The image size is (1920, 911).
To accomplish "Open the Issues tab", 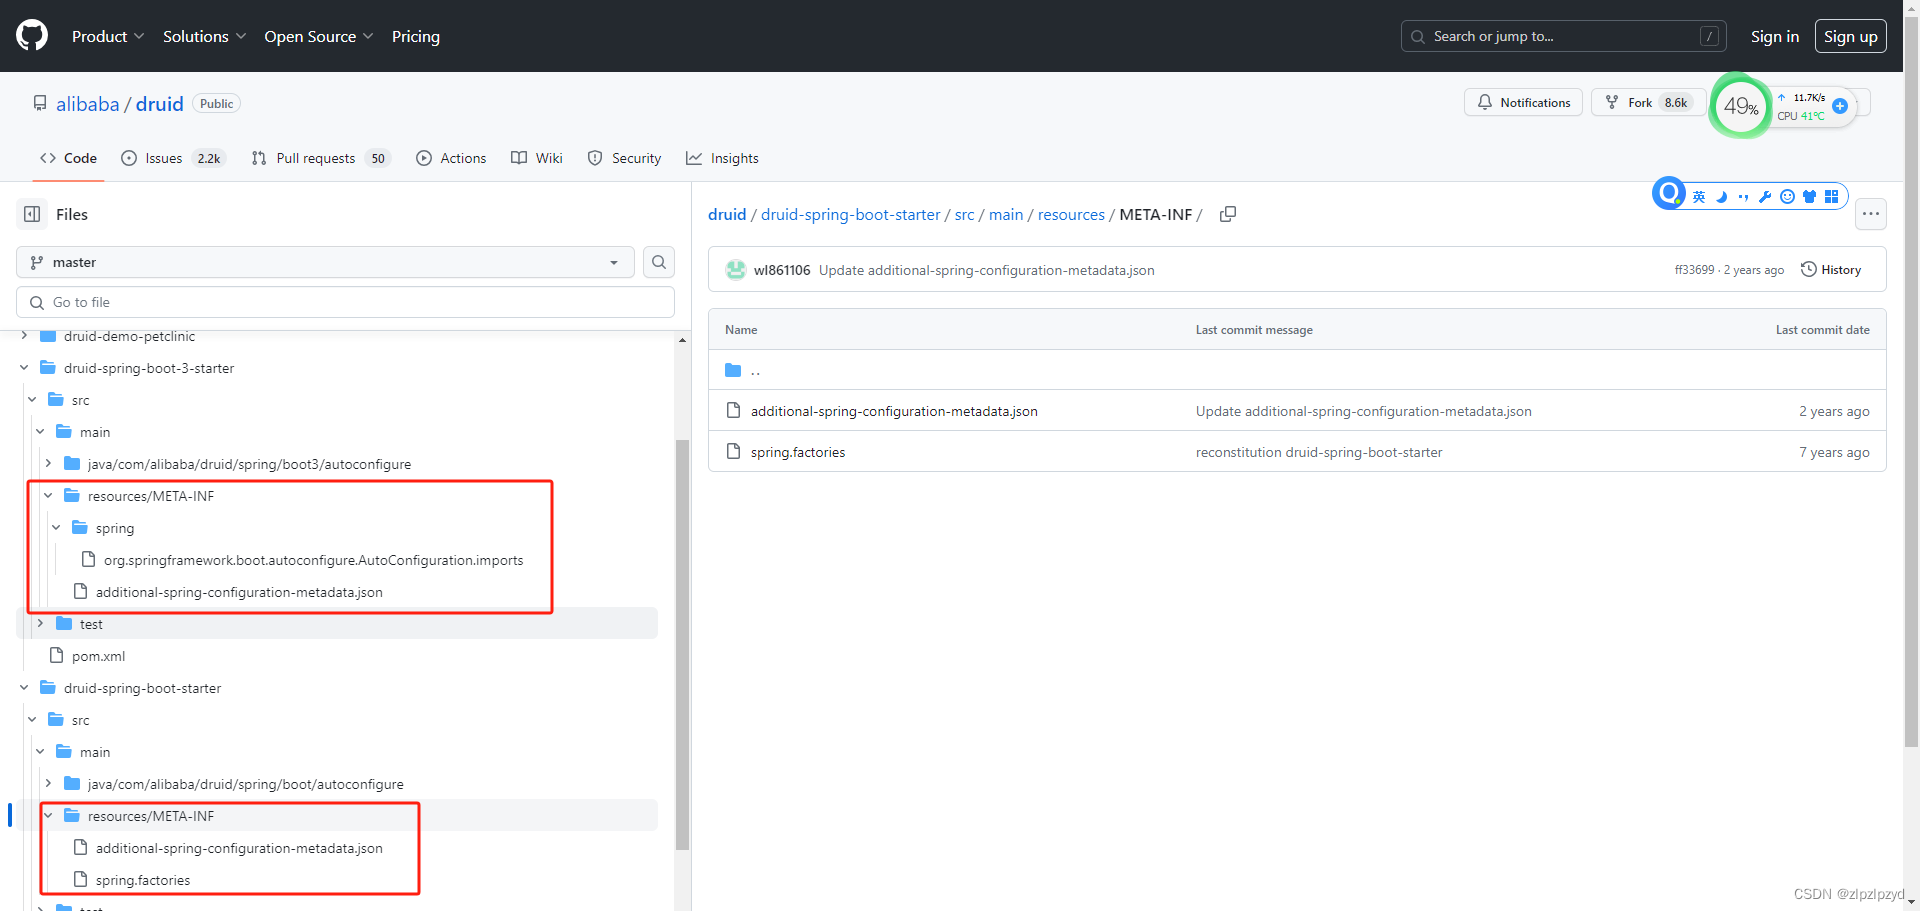I will pyautogui.click(x=173, y=158).
